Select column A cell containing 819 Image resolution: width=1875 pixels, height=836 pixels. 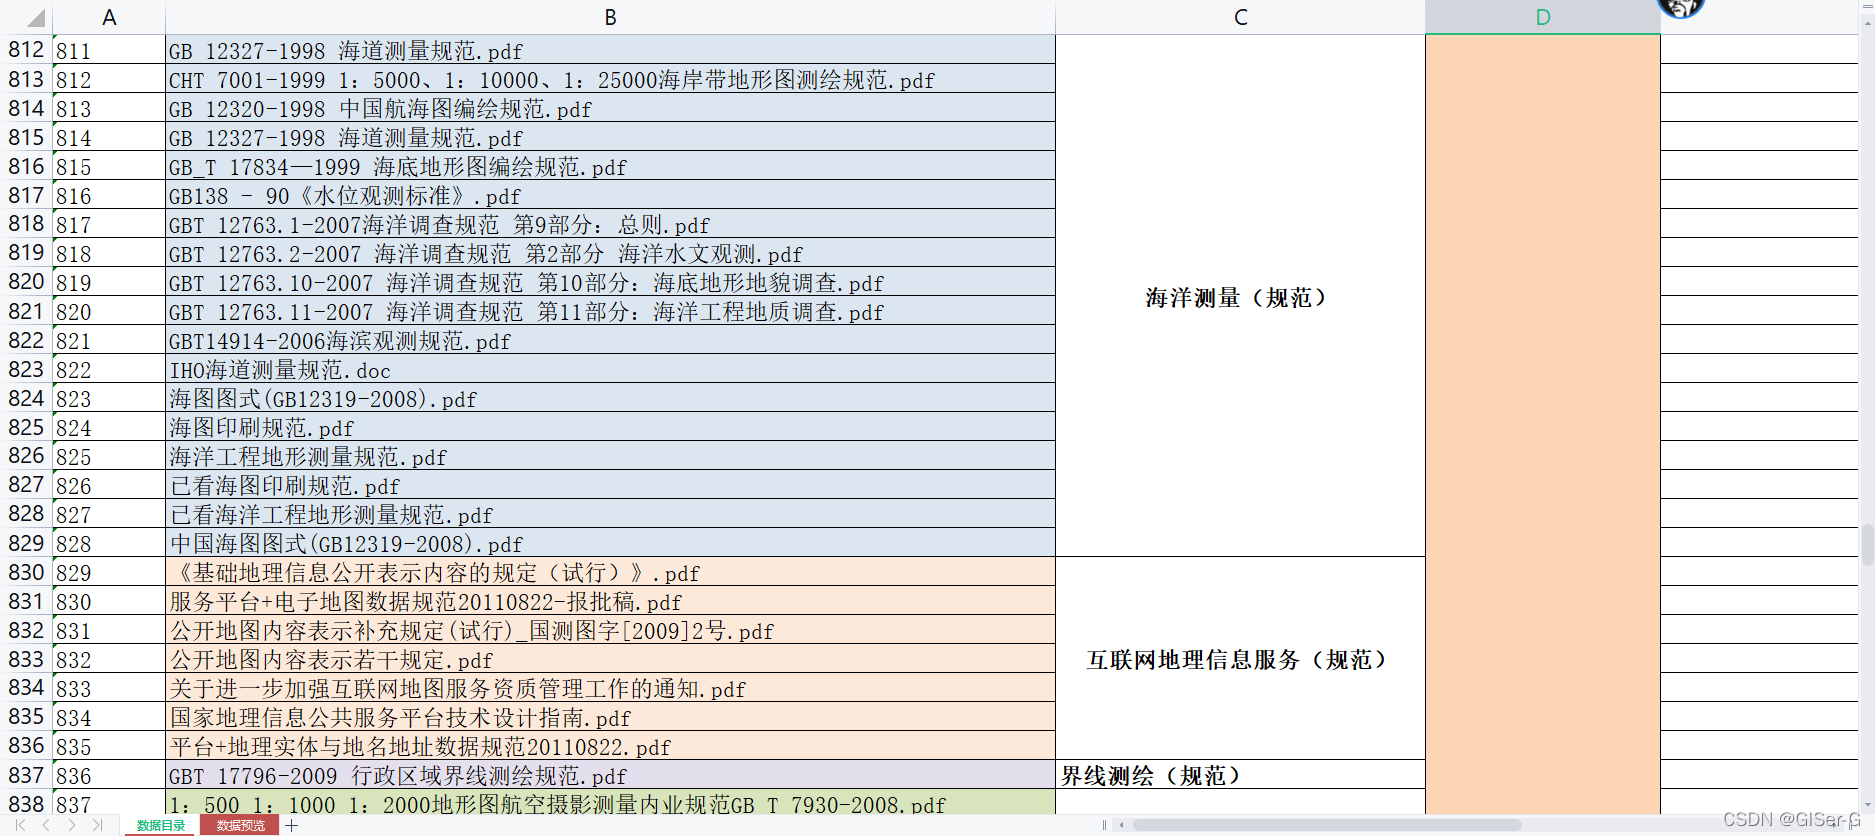pos(109,282)
